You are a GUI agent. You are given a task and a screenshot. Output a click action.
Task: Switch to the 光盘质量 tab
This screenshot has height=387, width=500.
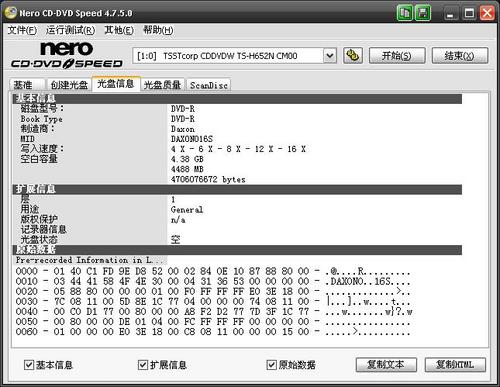click(162, 85)
